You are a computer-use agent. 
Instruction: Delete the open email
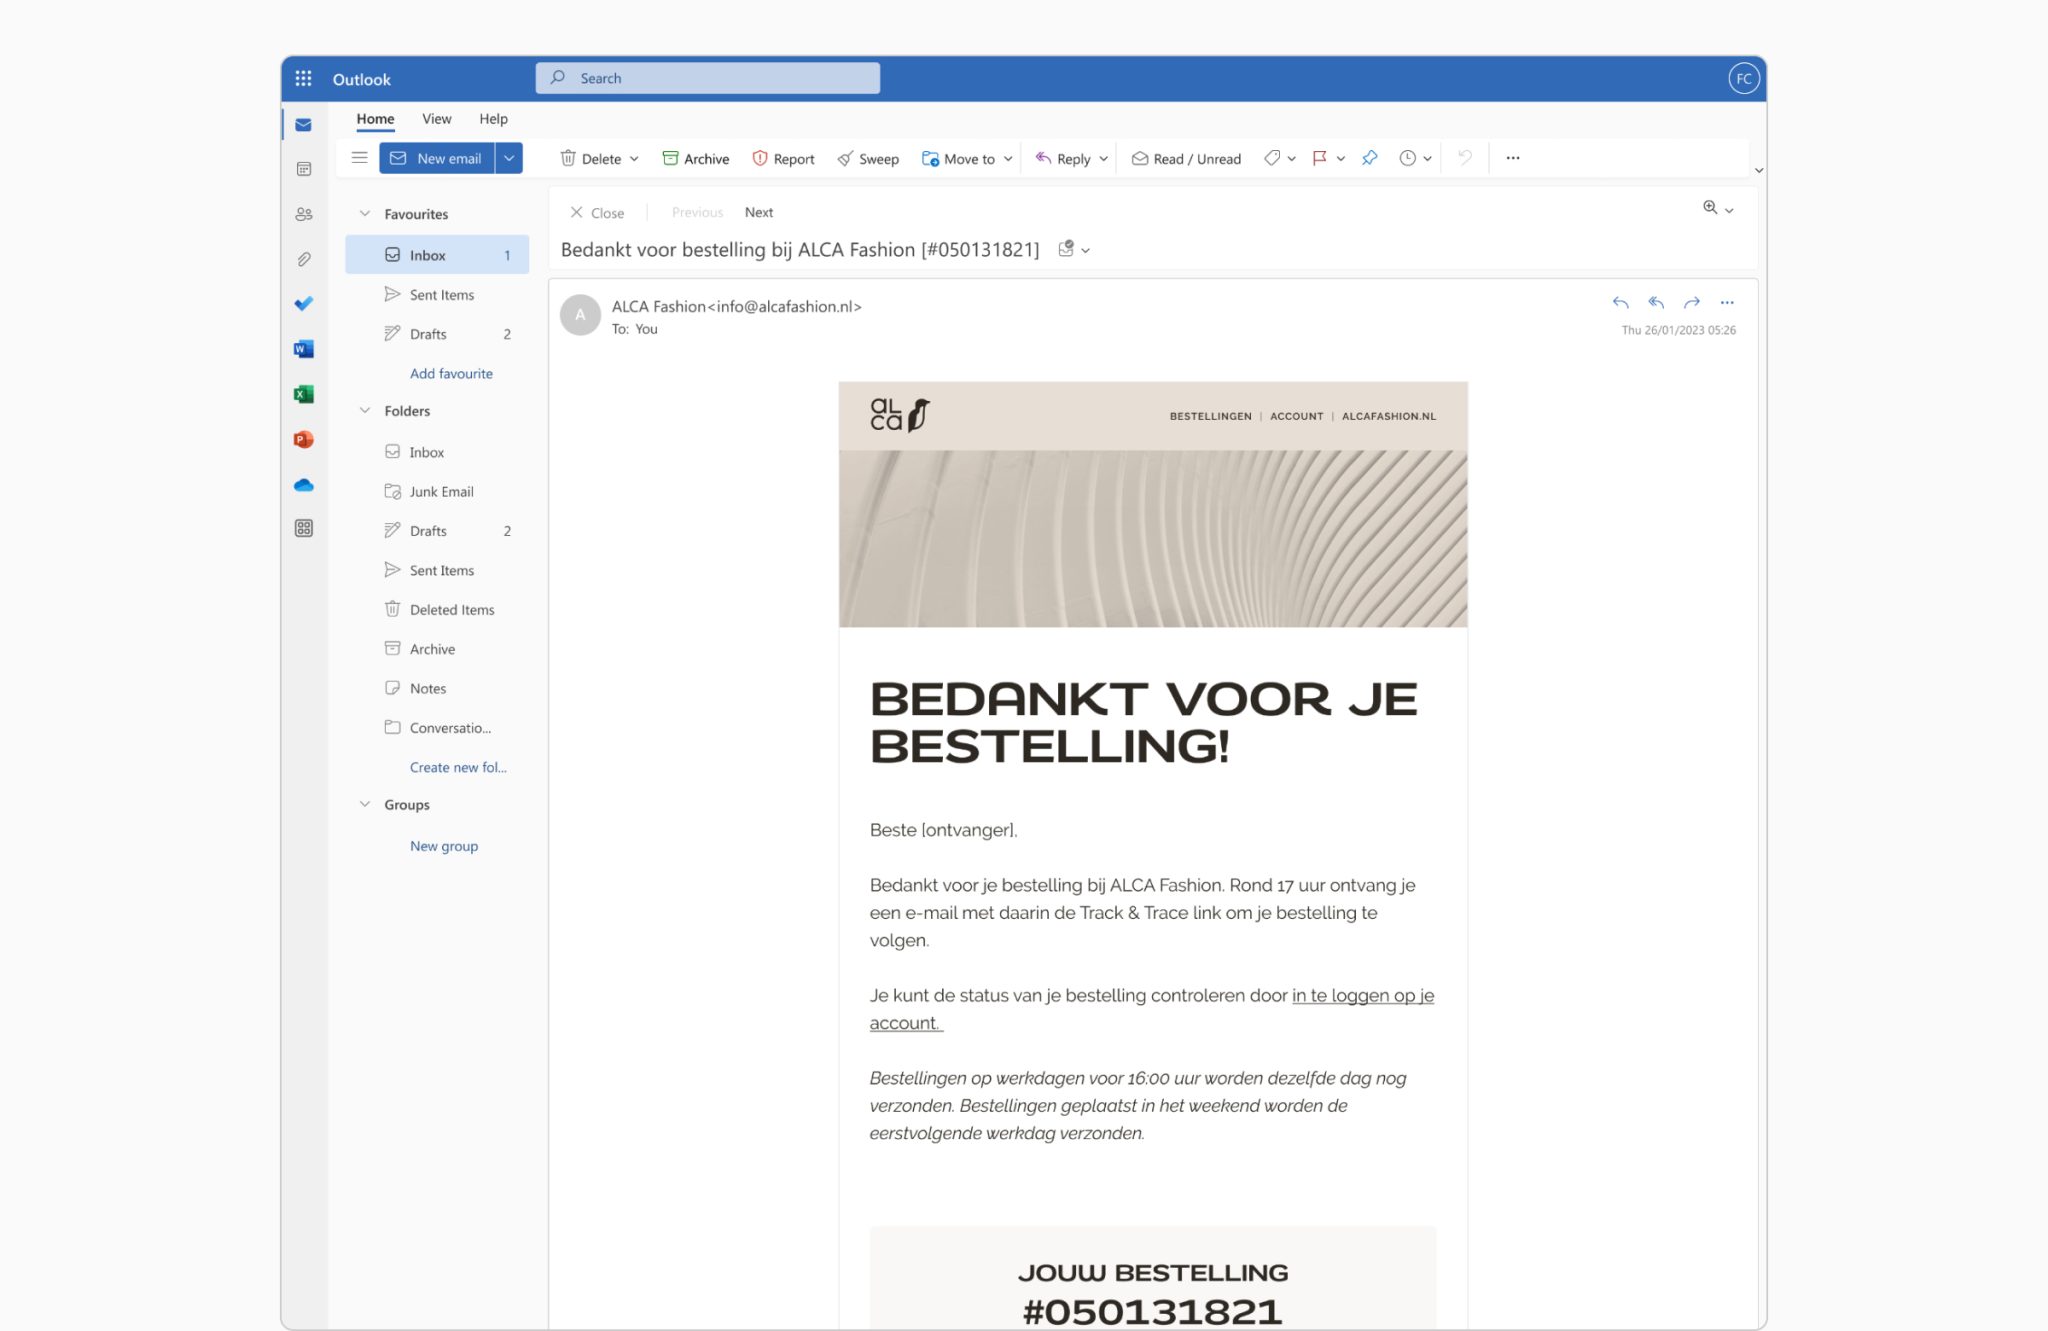(x=590, y=158)
